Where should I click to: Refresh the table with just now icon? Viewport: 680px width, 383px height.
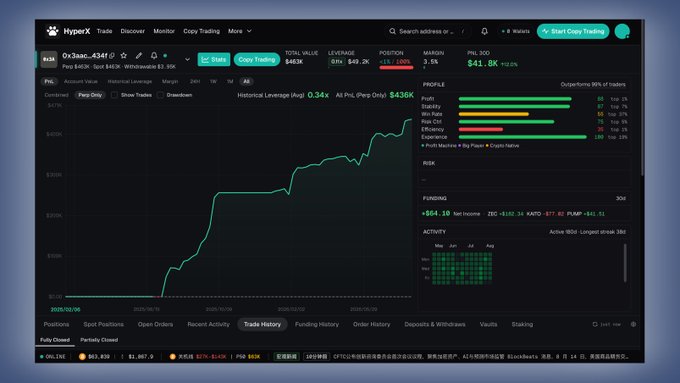[595, 324]
